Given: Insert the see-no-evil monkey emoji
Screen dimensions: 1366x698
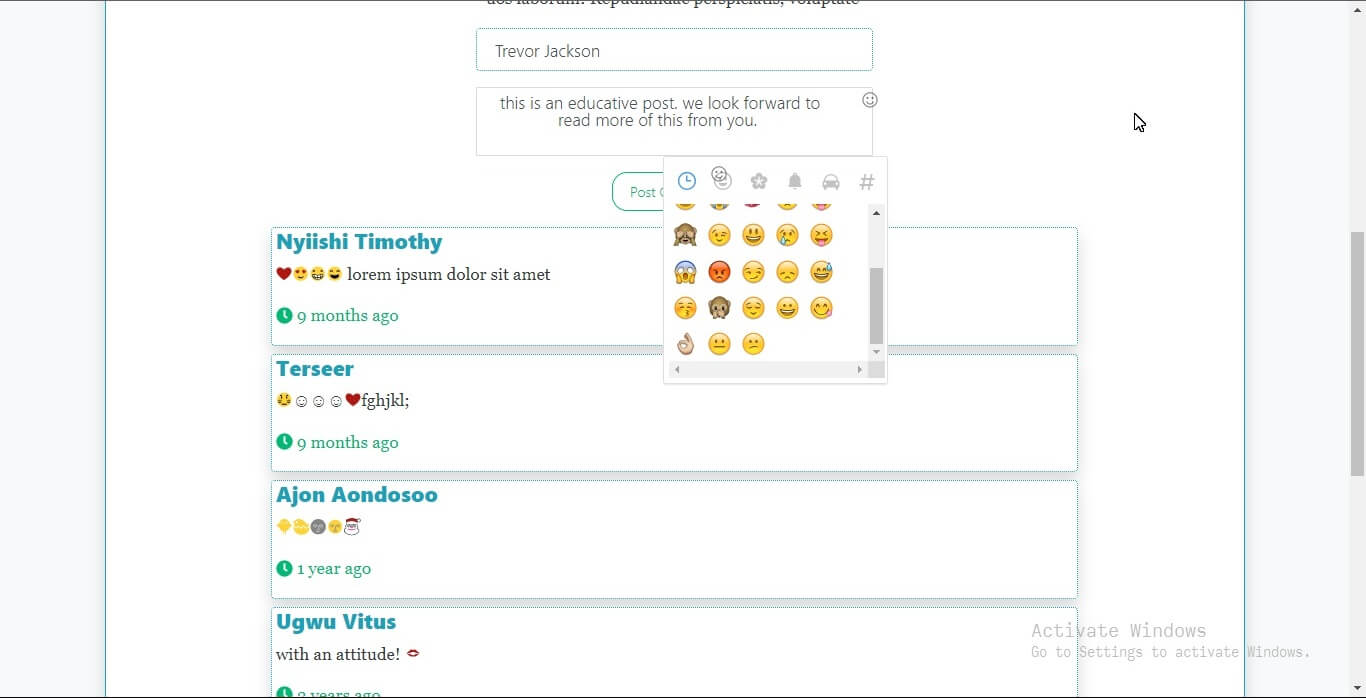Looking at the screenshot, I should [685, 235].
